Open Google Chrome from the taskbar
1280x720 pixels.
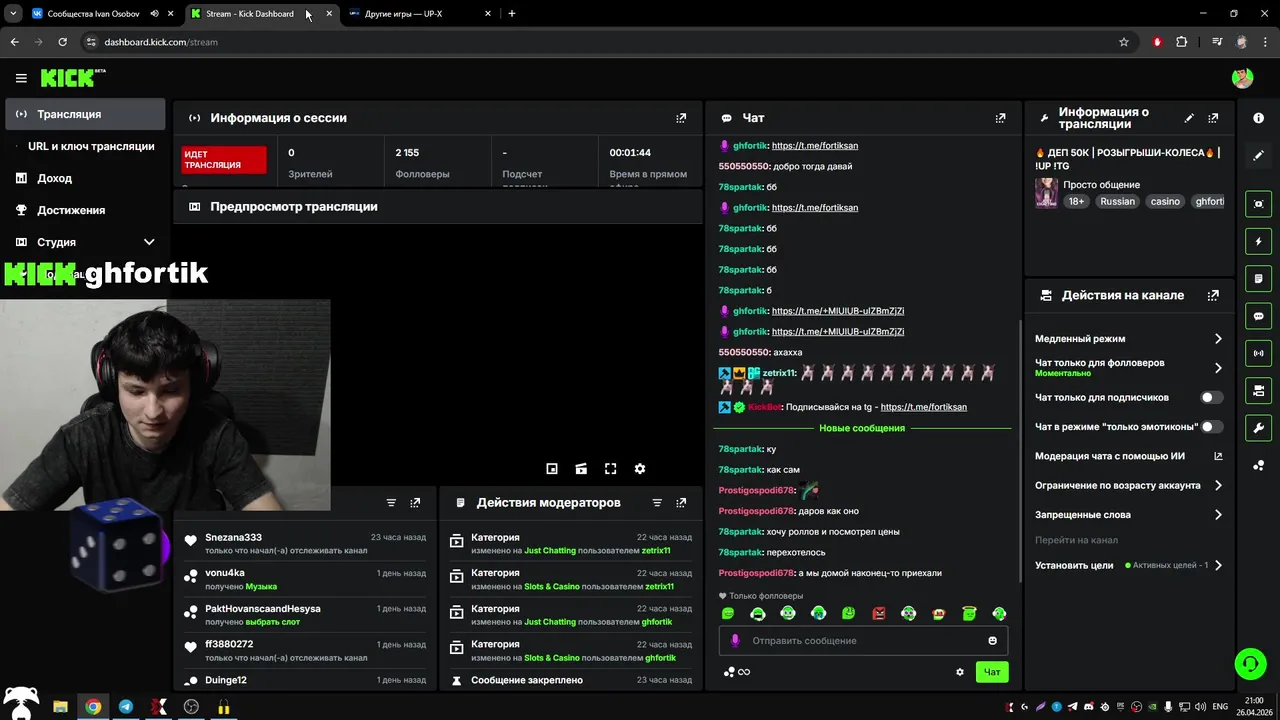click(93, 707)
